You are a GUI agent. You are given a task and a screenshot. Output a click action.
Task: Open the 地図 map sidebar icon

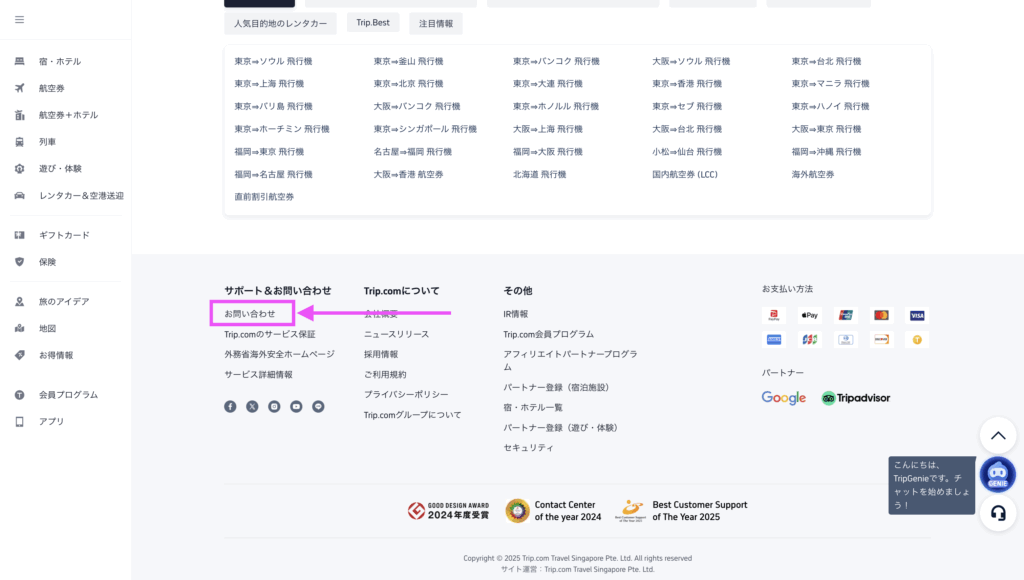[19, 327]
